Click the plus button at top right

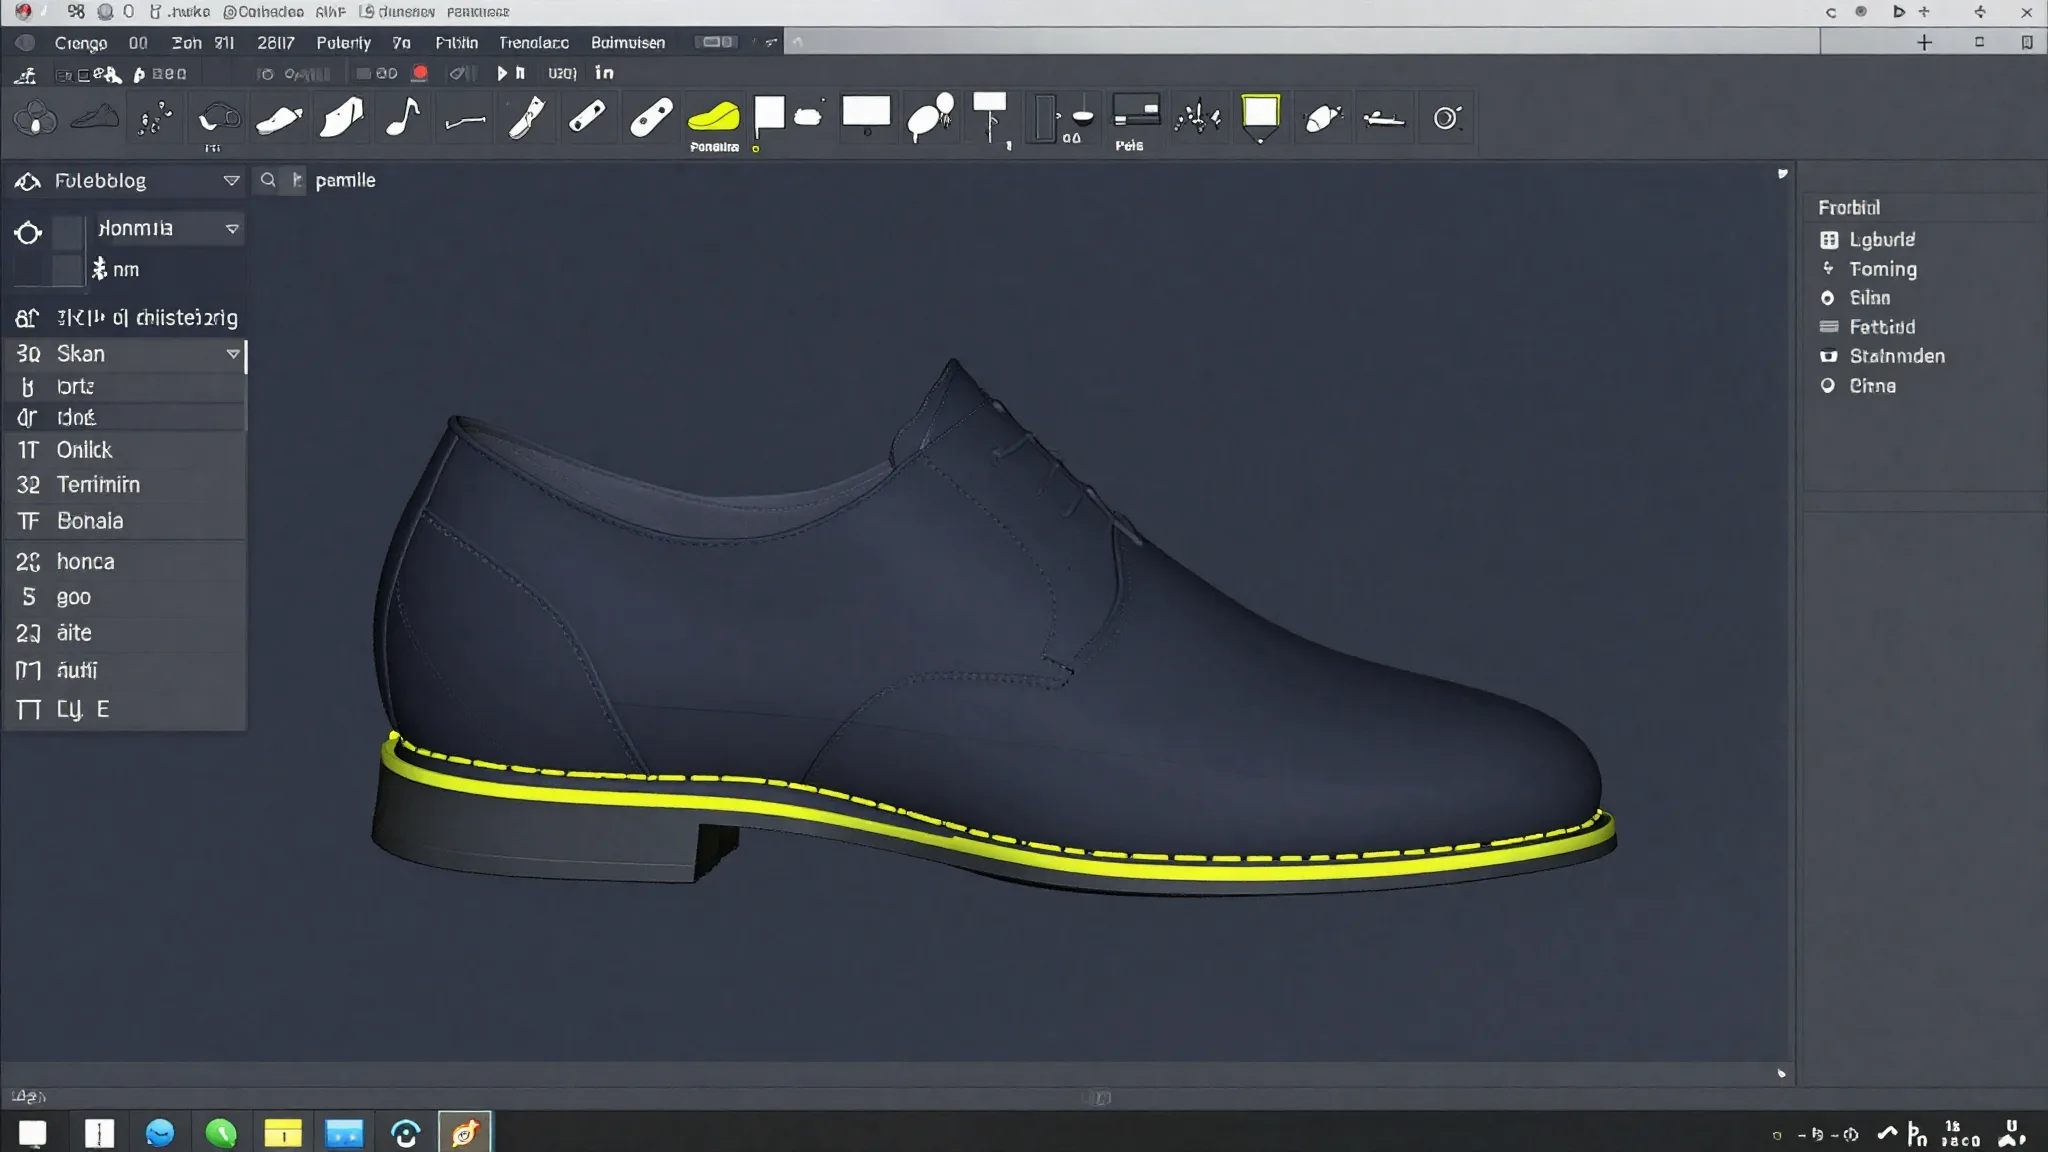click(x=1924, y=42)
